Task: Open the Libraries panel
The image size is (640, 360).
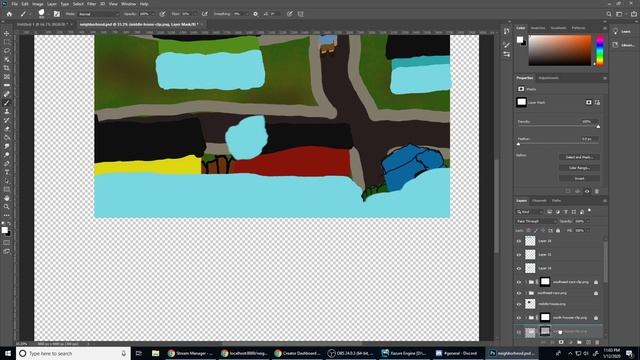Action: click(623, 45)
